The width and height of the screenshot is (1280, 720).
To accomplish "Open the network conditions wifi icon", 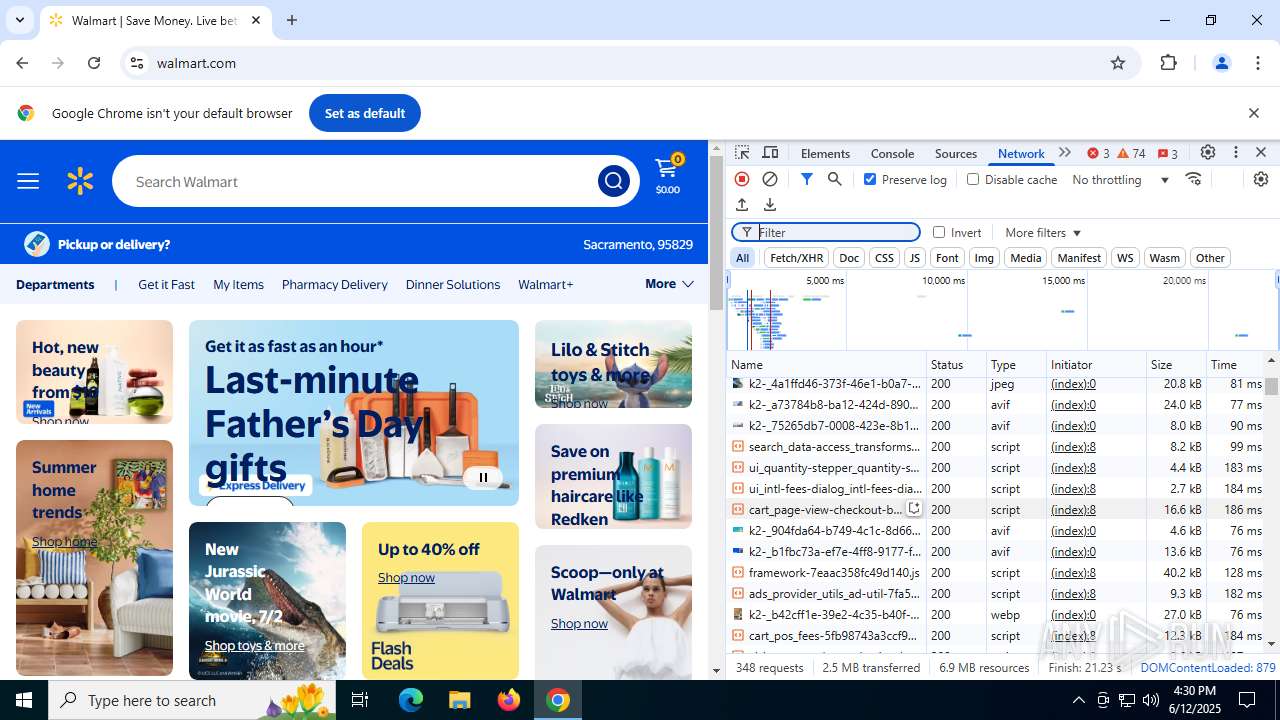I will pos(1193,179).
